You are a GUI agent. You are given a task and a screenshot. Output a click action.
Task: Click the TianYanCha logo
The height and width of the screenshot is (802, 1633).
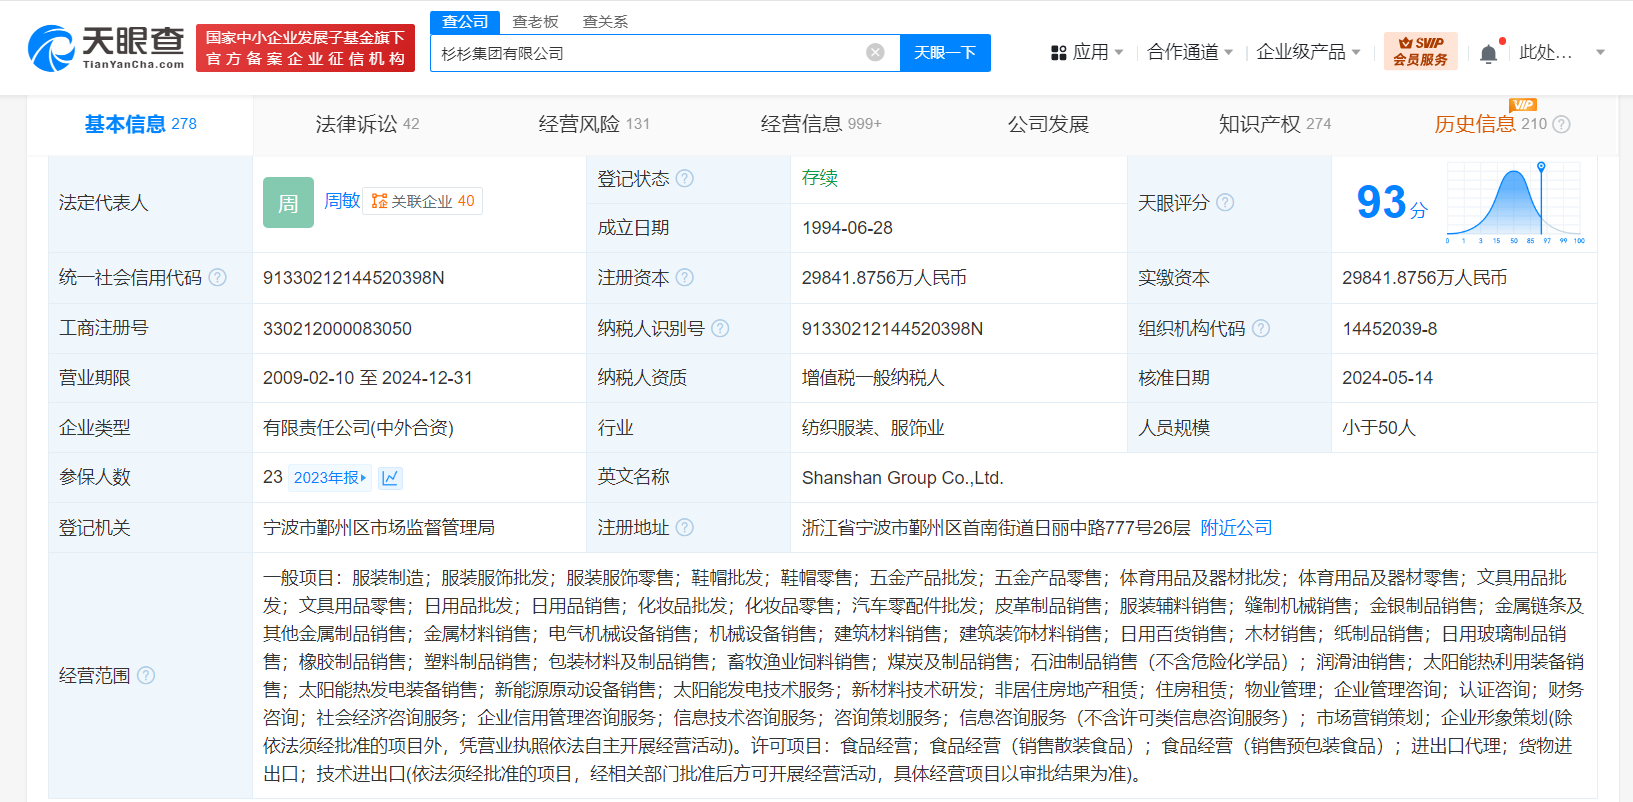pos(105,48)
